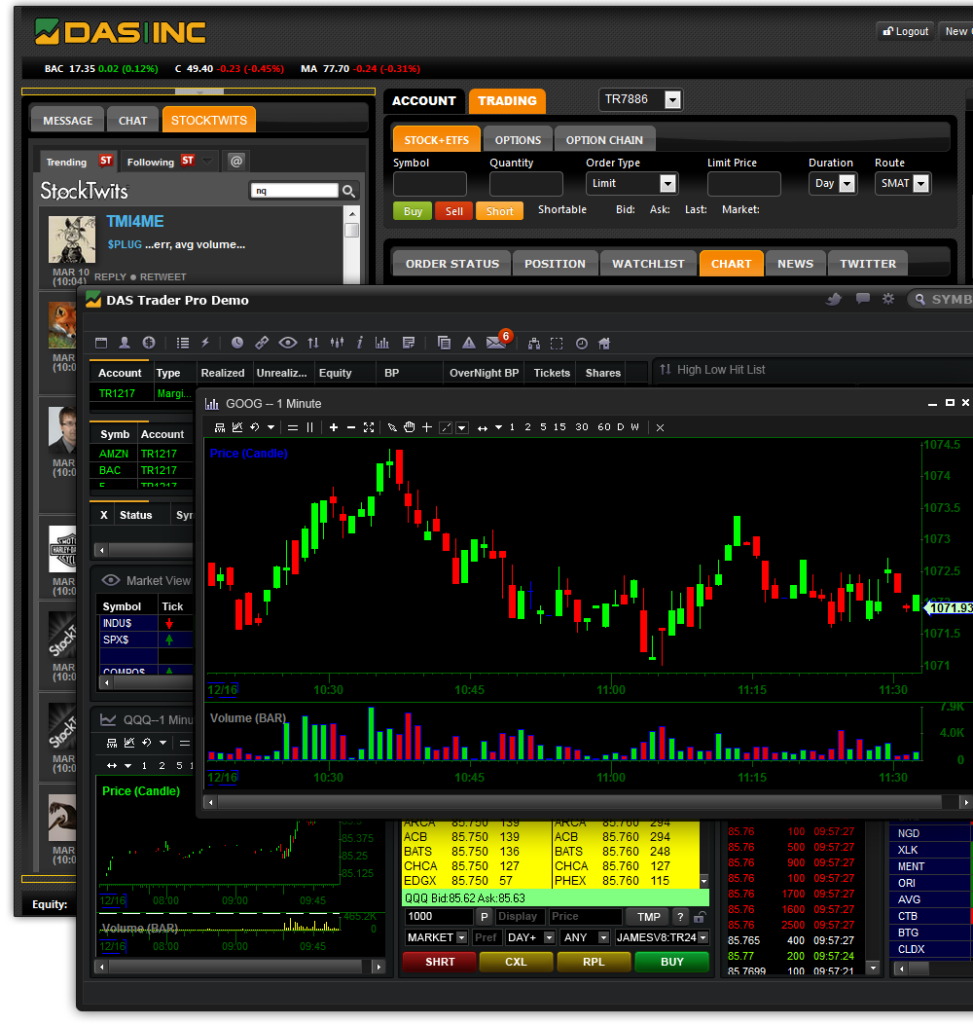973x1024 pixels.
Task: Click the Logout button
Action: (905, 31)
